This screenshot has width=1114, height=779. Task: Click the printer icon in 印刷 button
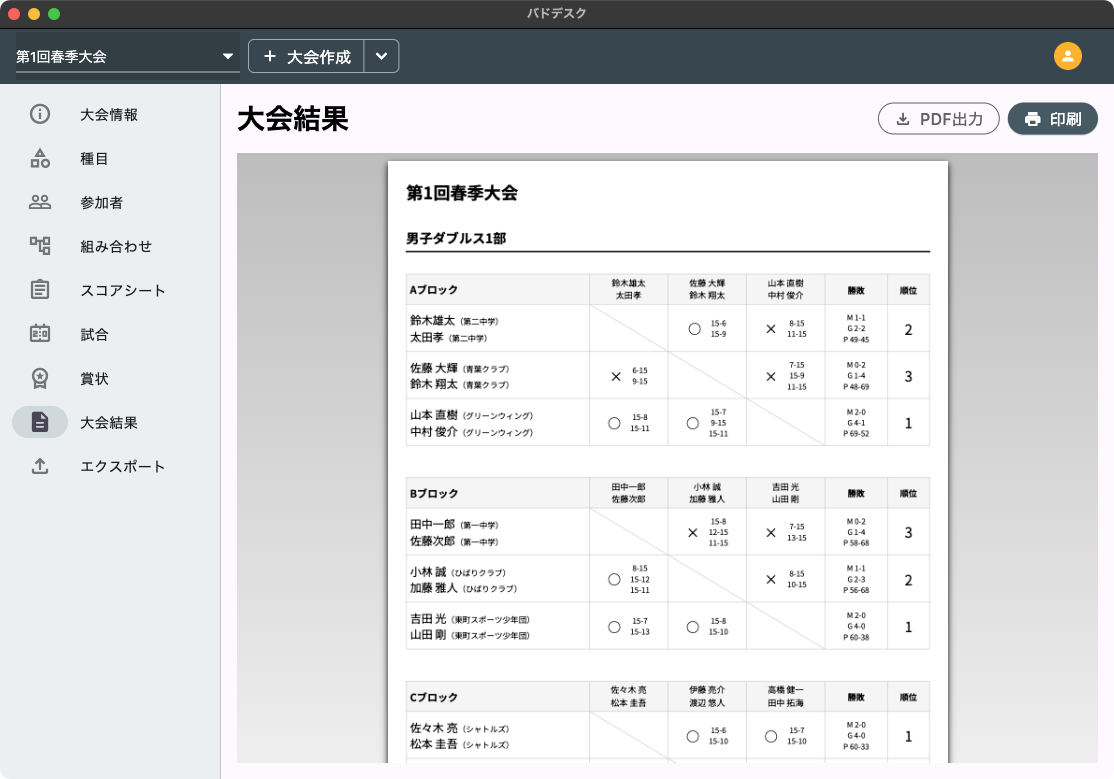point(1032,119)
